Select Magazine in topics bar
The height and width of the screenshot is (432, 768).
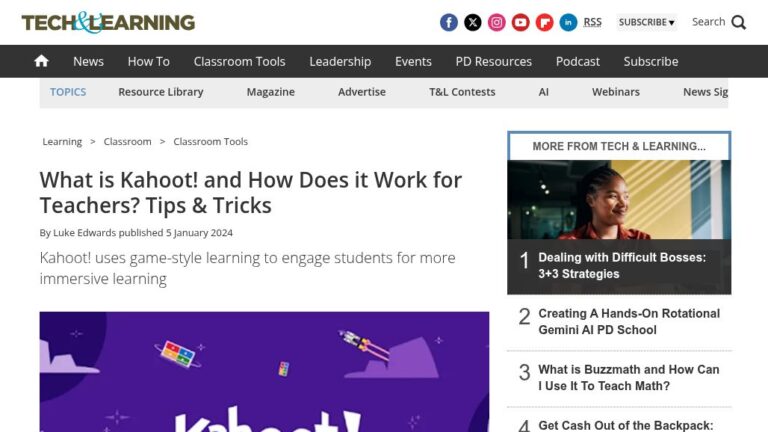click(x=270, y=92)
